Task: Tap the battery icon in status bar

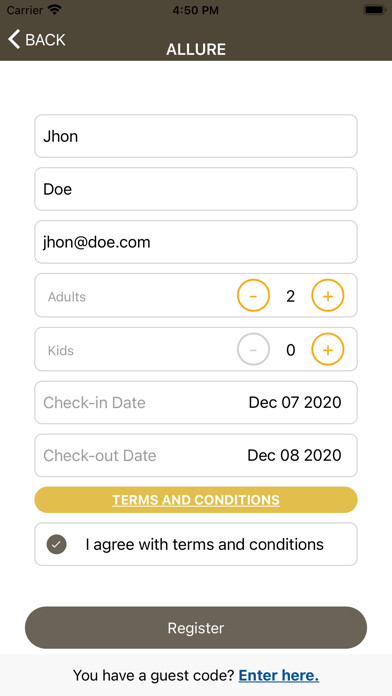Action: (x=374, y=10)
